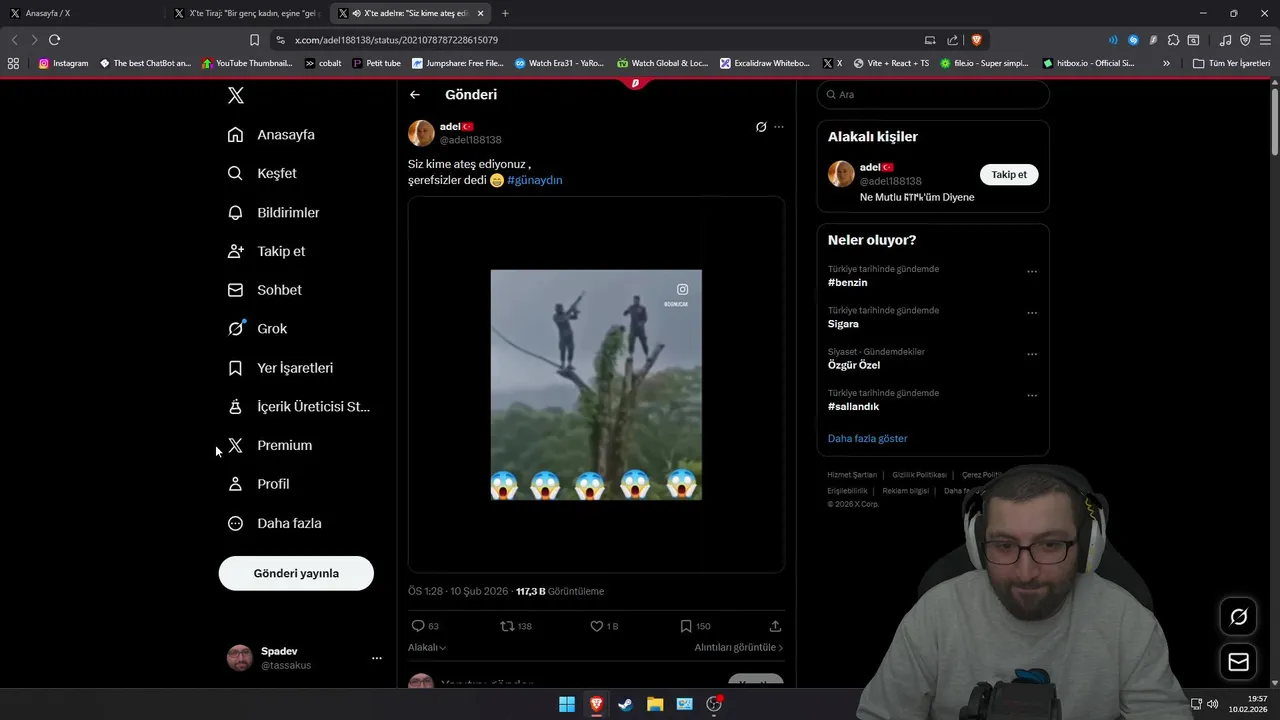Image resolution: width=1280 pixels, height=720 pixels.
Task: Follow adel with Takip et button
Action: pos(1009,174)
